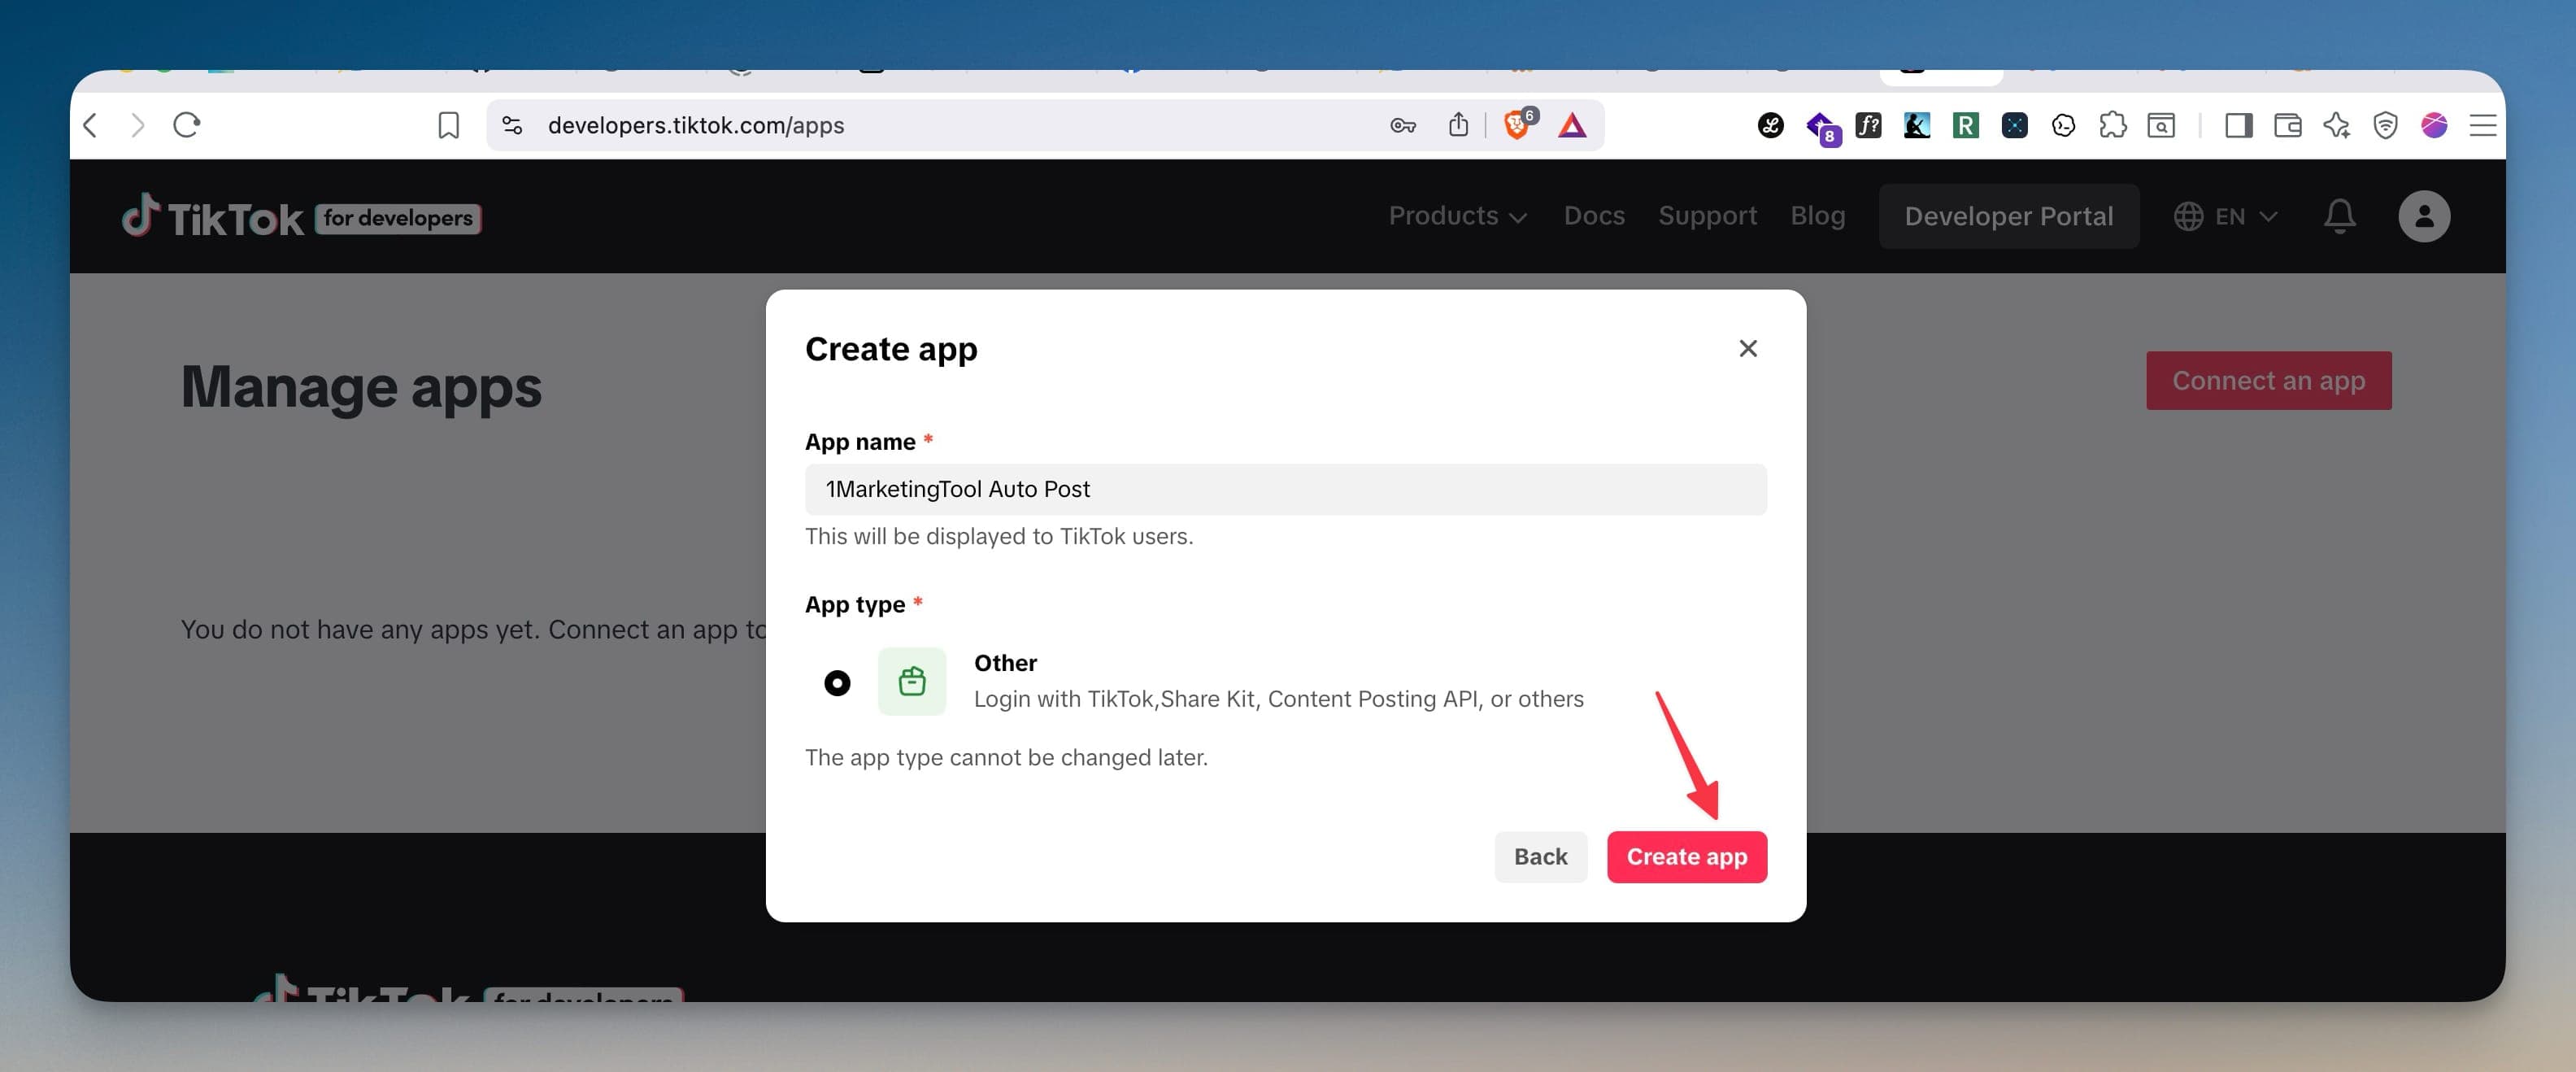The width and height of the screenshot is (2576, 1072).
Task: Click the address bar URL developers.tiktok.com/apps
Action: coord(696,125)
